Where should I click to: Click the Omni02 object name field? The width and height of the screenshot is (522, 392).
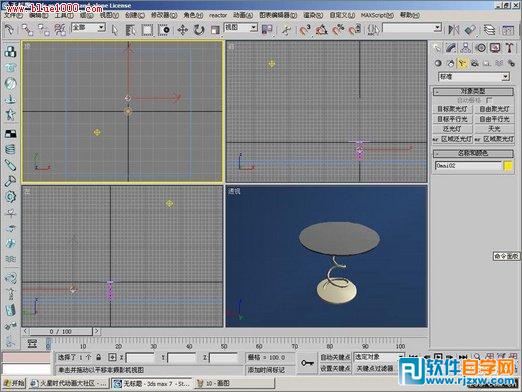pos(468,166)
